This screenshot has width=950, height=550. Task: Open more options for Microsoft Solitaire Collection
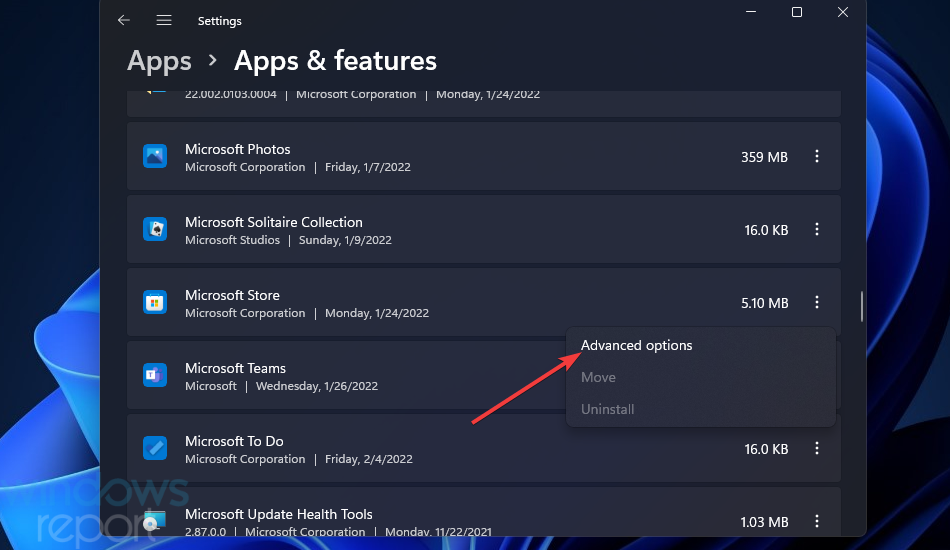pos(817,230)
